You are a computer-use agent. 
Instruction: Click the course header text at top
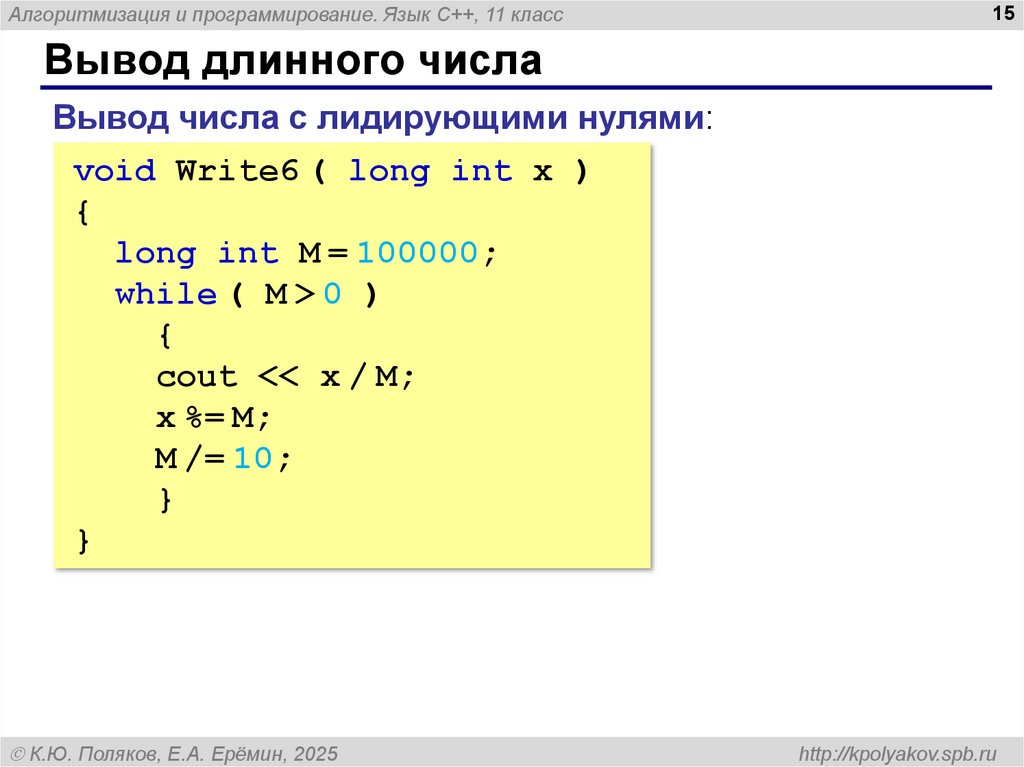[285, 14]
